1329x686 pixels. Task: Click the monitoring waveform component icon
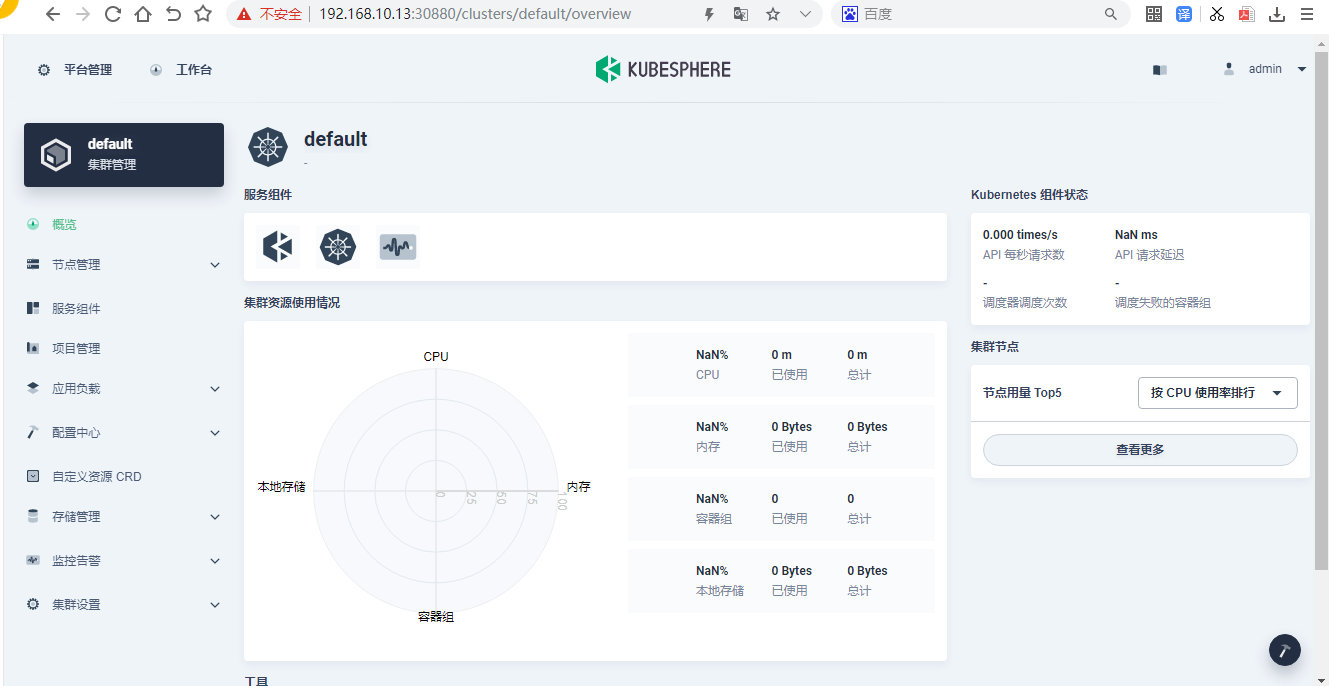click(398, 247)
